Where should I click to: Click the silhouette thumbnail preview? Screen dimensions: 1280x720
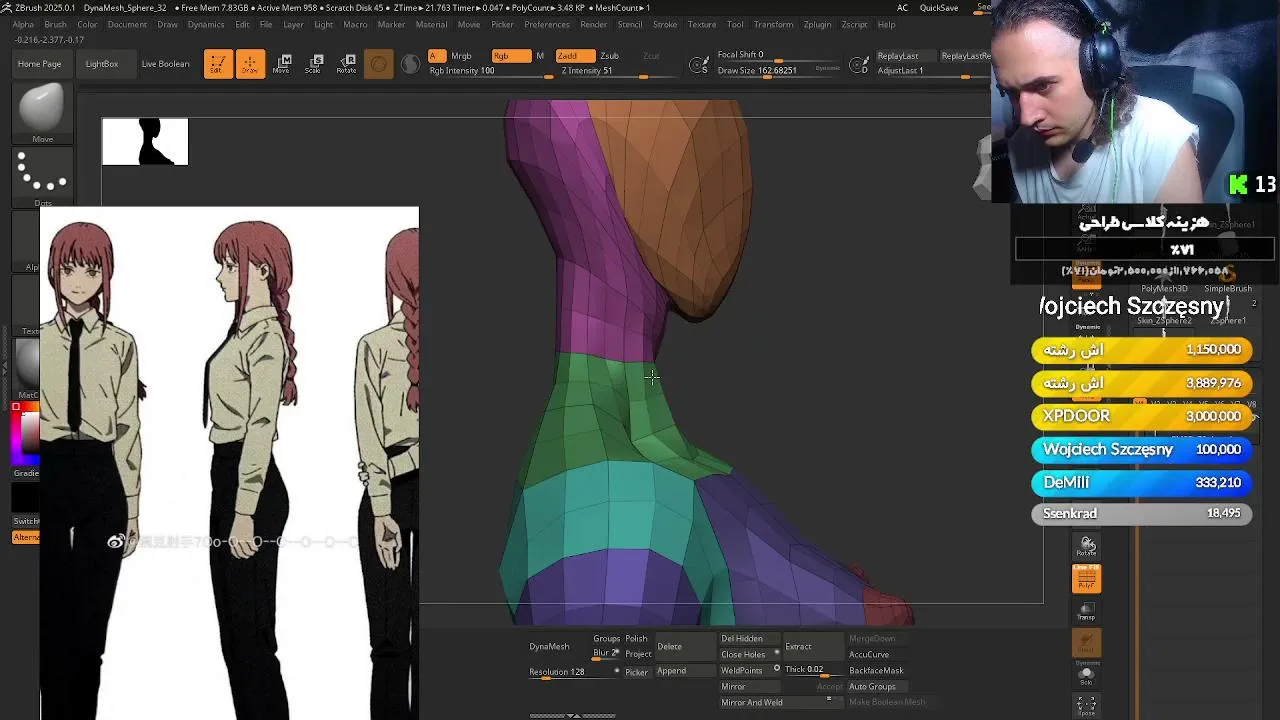coord(145,141)
